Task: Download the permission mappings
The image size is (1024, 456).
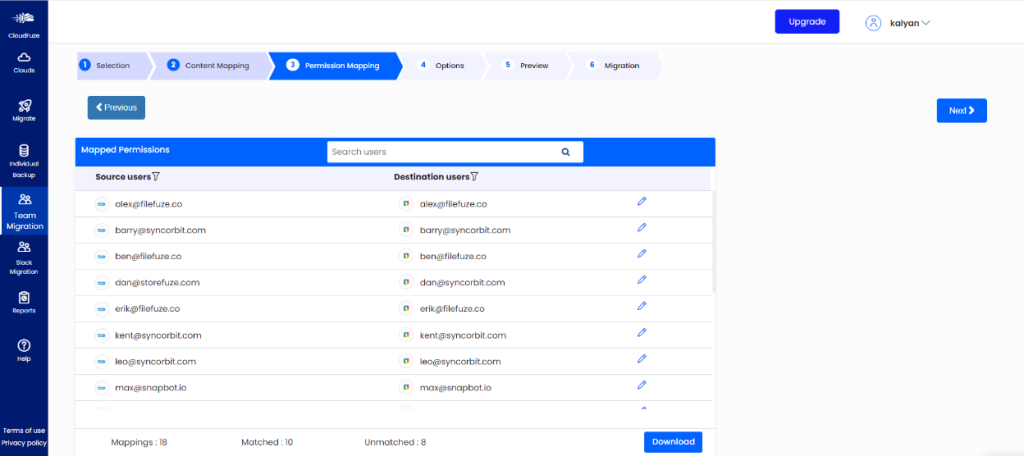Action: point(673,442)
